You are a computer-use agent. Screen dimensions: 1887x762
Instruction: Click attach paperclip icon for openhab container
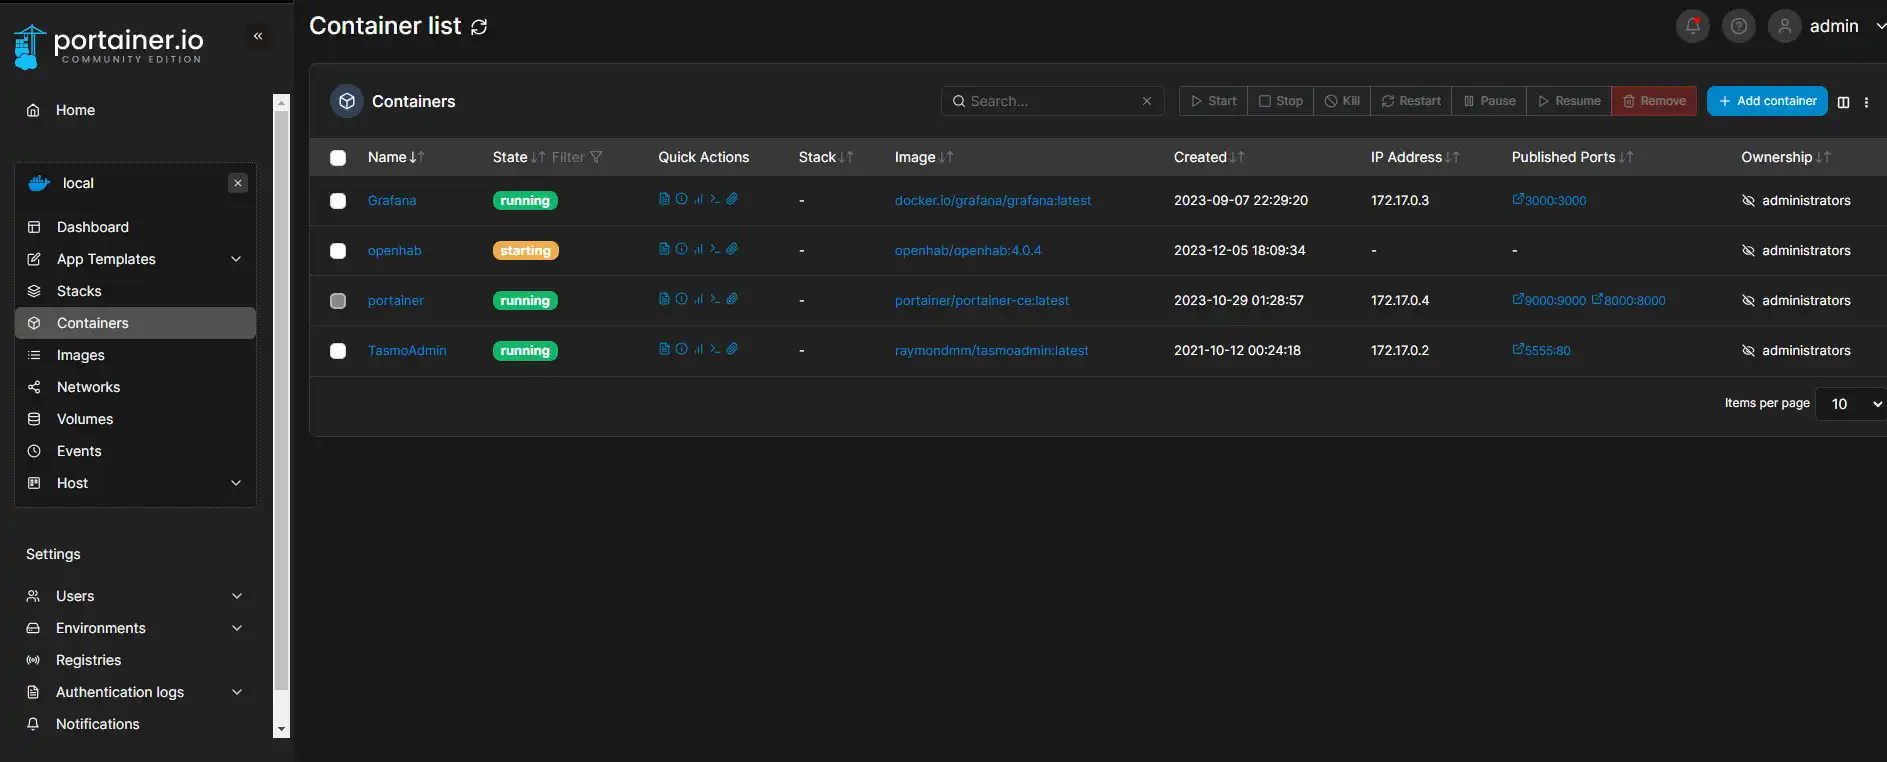732,249
